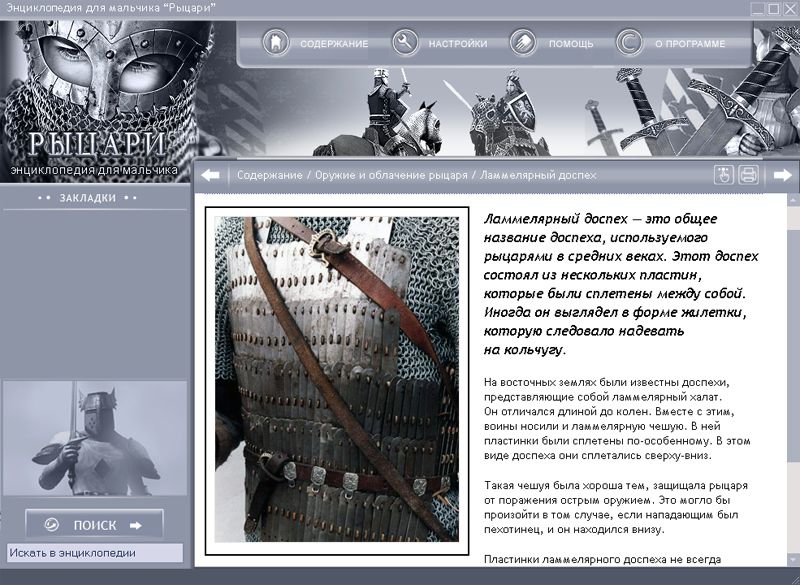
Task: Click the circular icon for О программе
Action: click(x=629, y=43)
